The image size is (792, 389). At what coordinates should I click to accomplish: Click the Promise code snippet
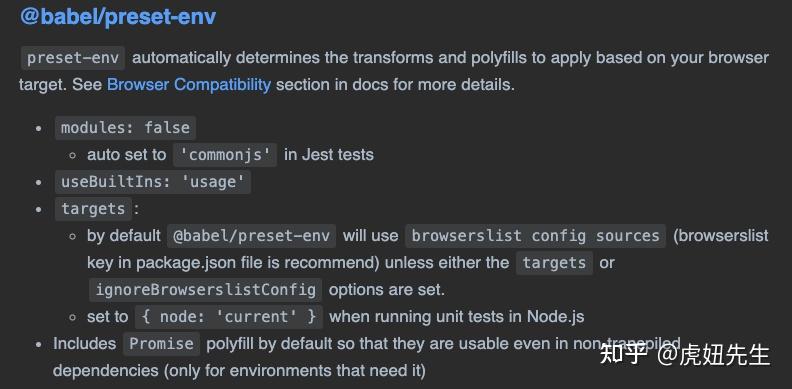pos(162,344)
